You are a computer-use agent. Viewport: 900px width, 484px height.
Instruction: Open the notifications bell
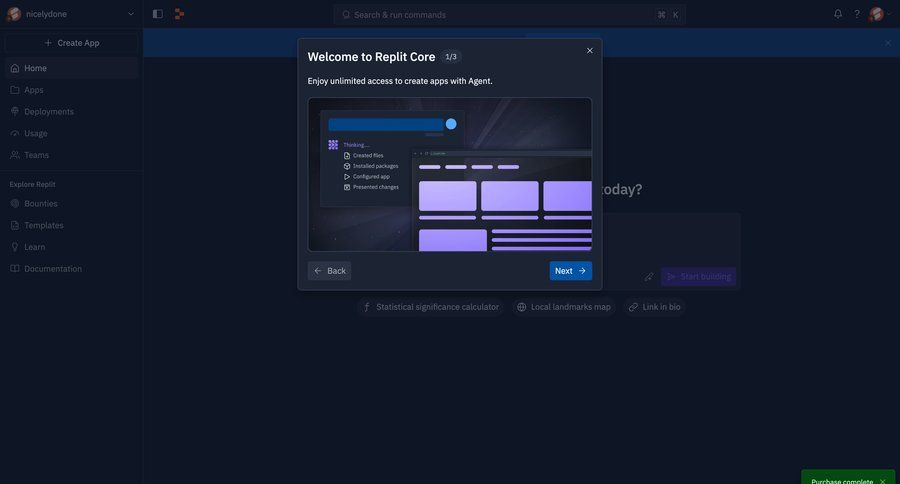point(838,14)
